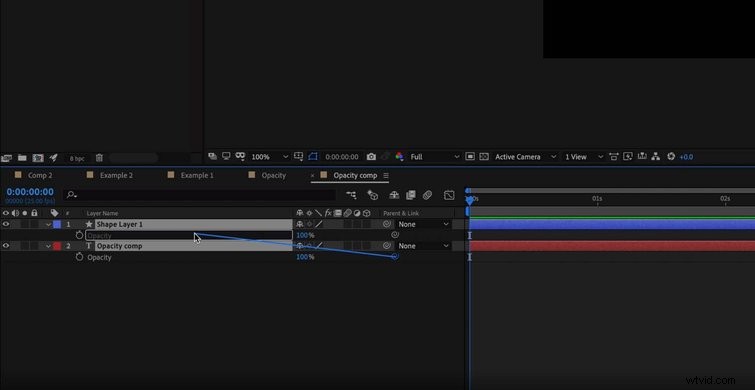Delete selected project item with trash icon

coord(99,158)
